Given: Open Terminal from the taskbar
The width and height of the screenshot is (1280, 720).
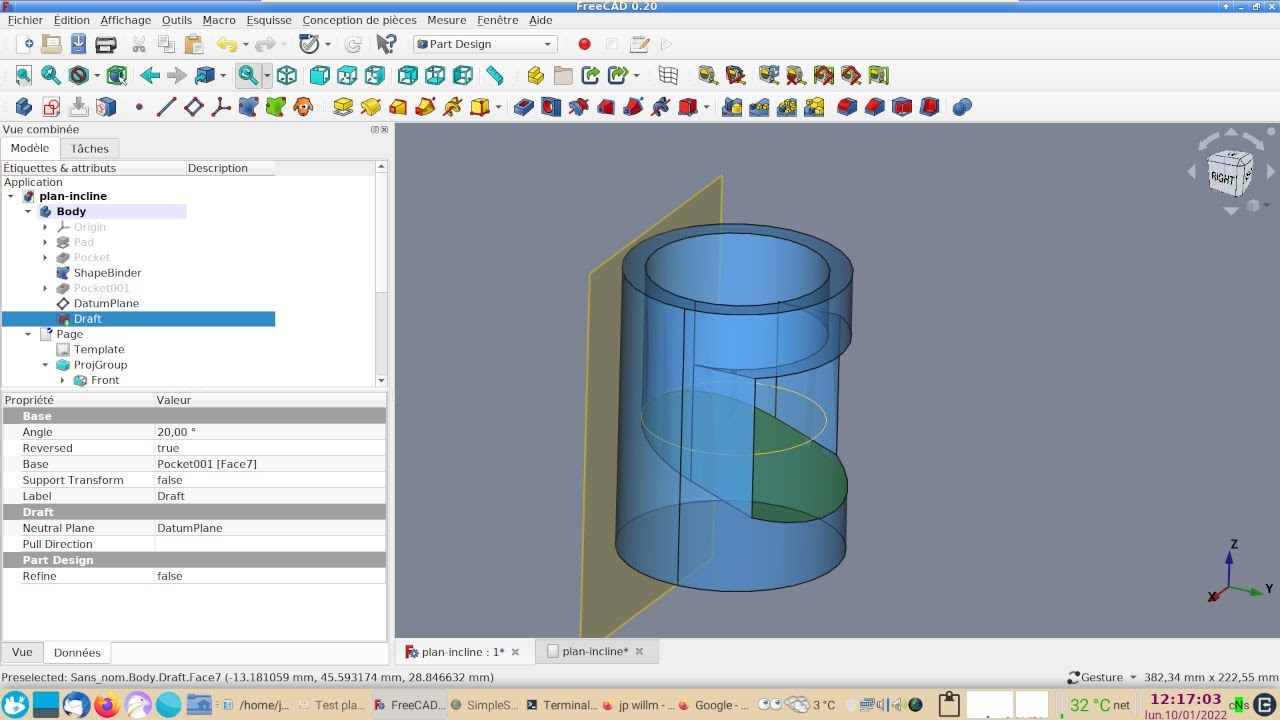Looking at the screenshot, I should click(561, 705).
